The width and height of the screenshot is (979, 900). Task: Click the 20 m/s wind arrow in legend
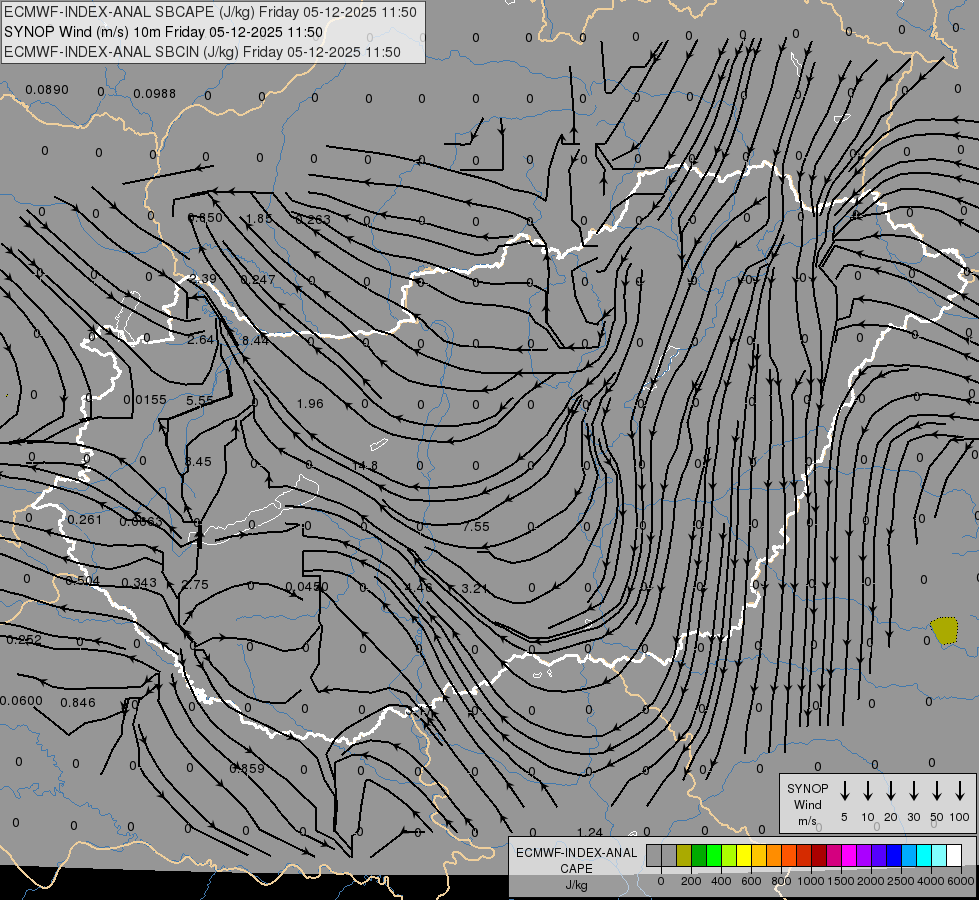click(890, 791)
